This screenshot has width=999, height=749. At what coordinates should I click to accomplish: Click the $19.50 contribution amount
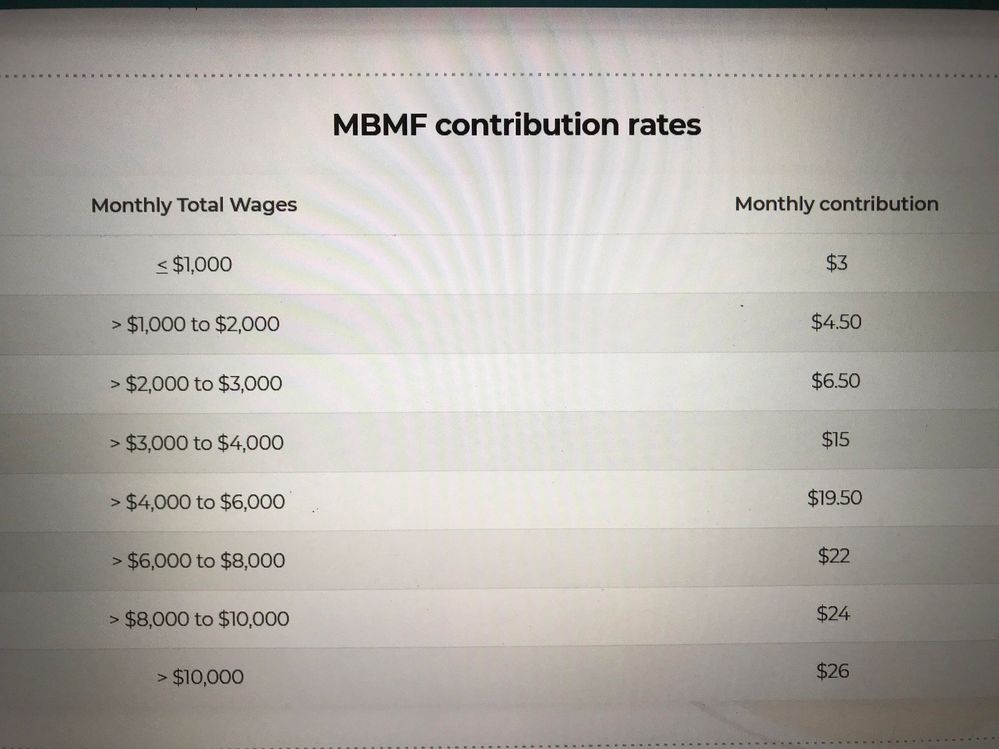click(835, 497)
